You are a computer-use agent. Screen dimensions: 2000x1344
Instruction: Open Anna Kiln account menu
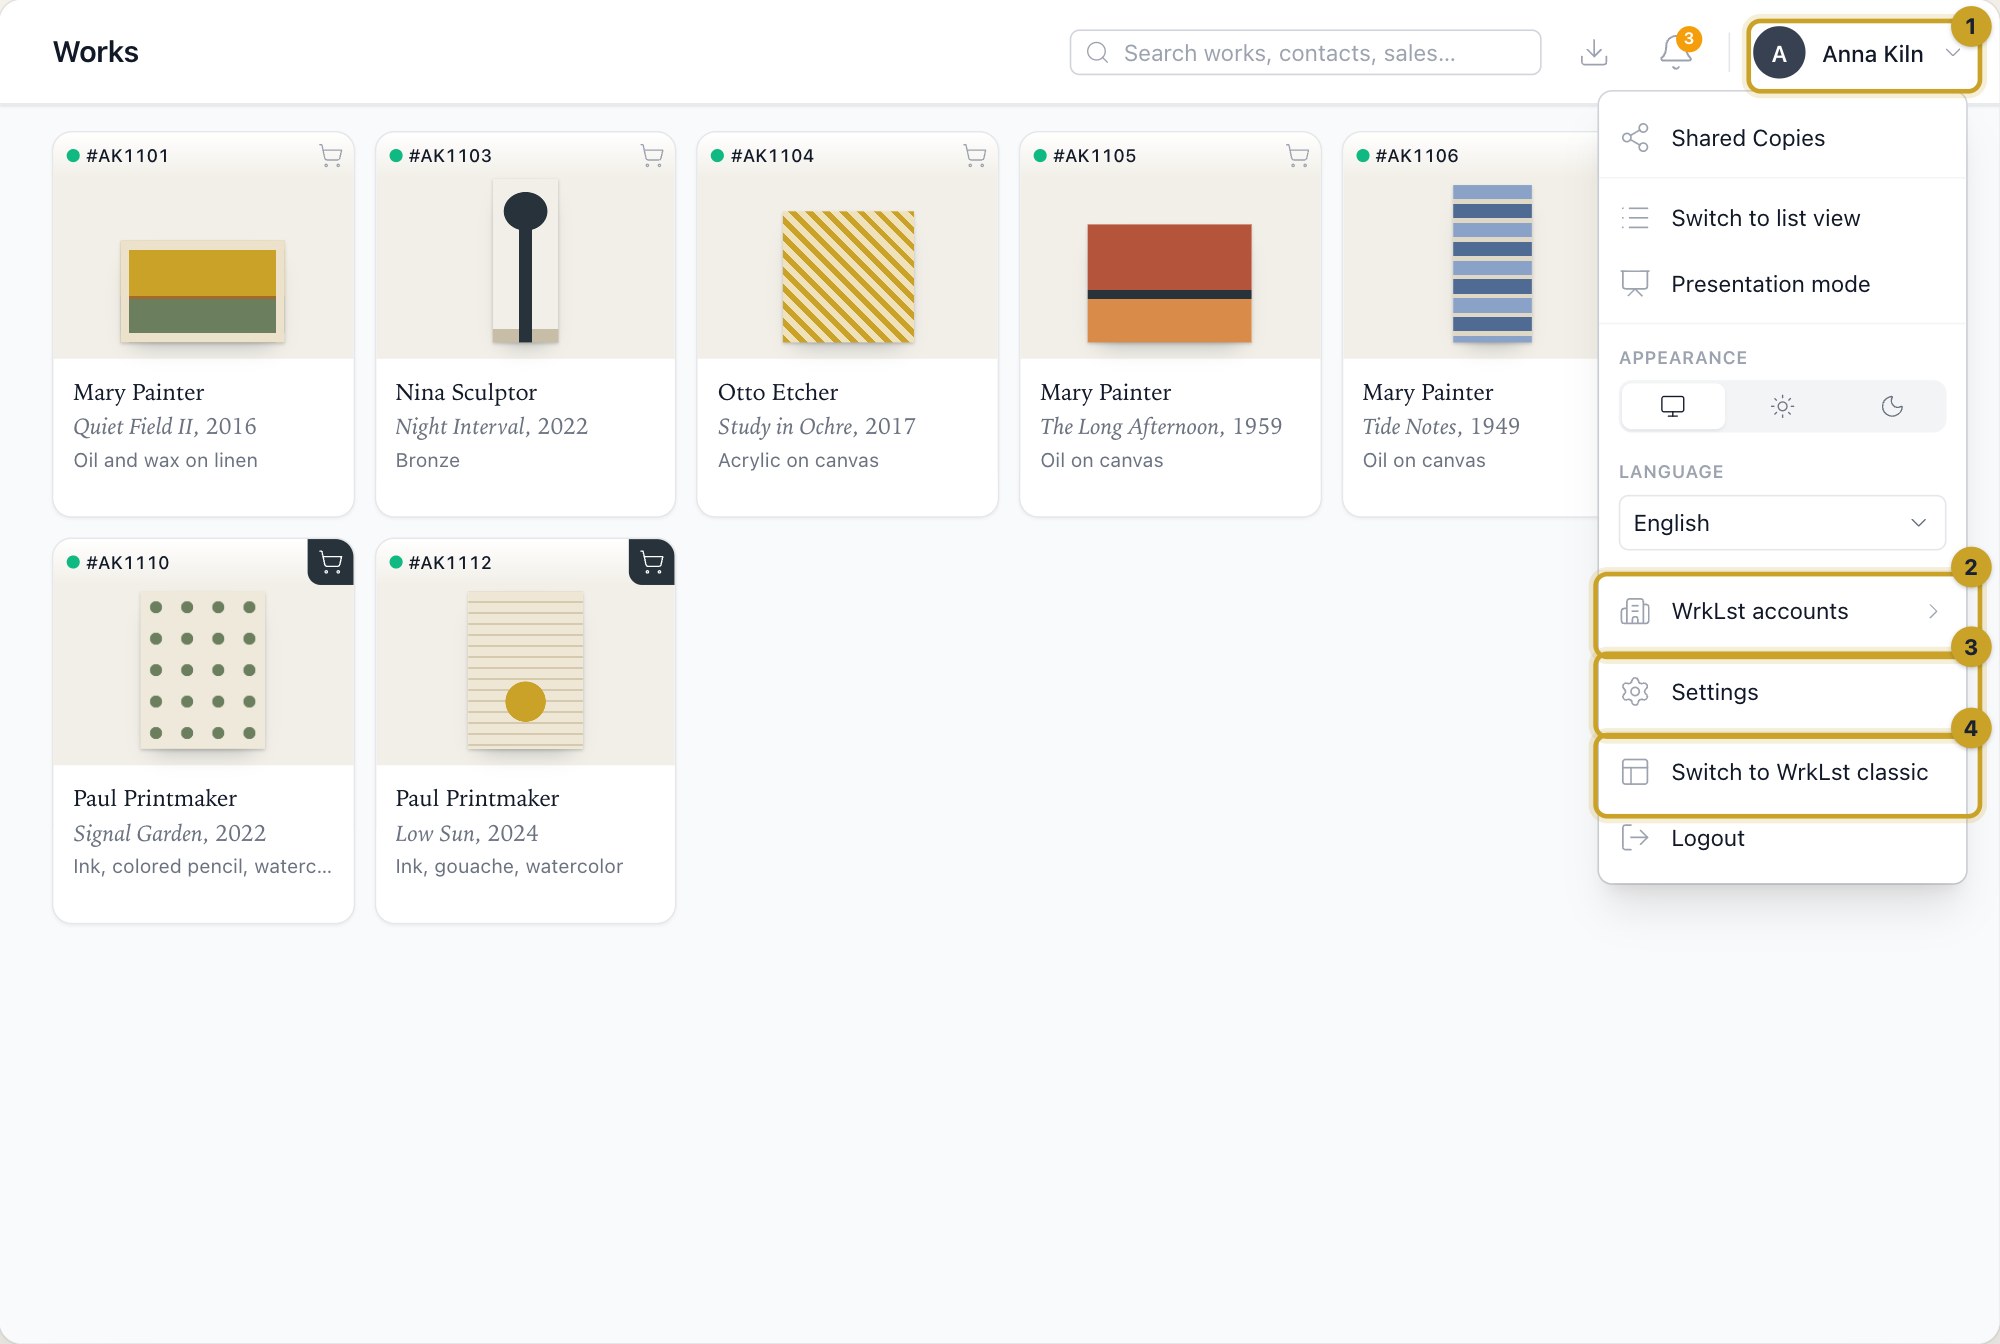(1864, 54)
